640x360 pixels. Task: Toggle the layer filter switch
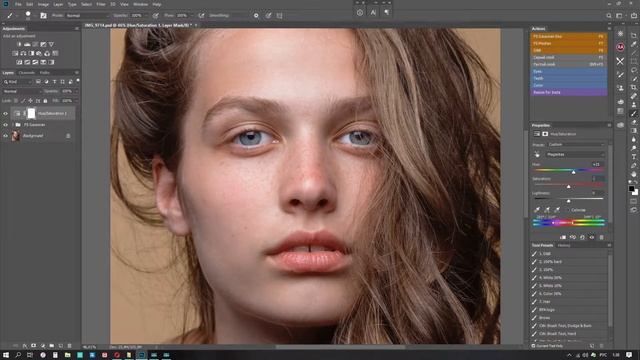(78, 80)
